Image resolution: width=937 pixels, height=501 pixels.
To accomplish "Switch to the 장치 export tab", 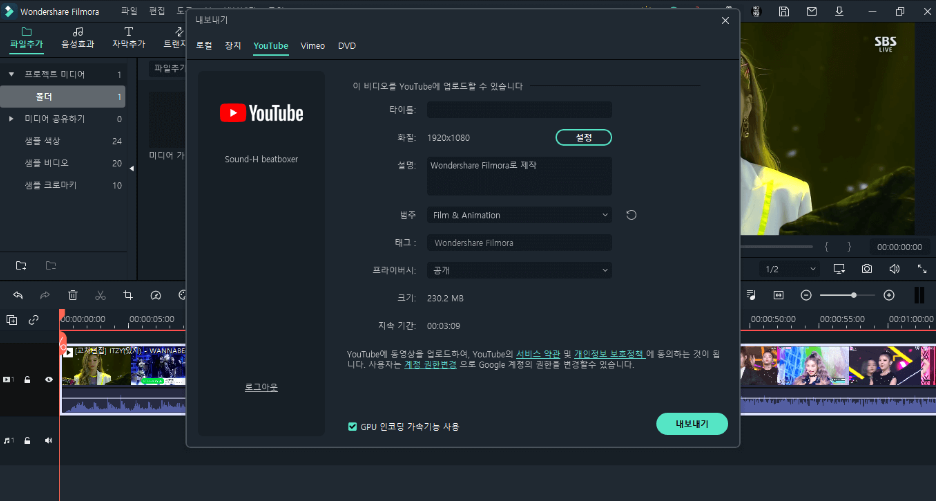I will pos(233,46).
